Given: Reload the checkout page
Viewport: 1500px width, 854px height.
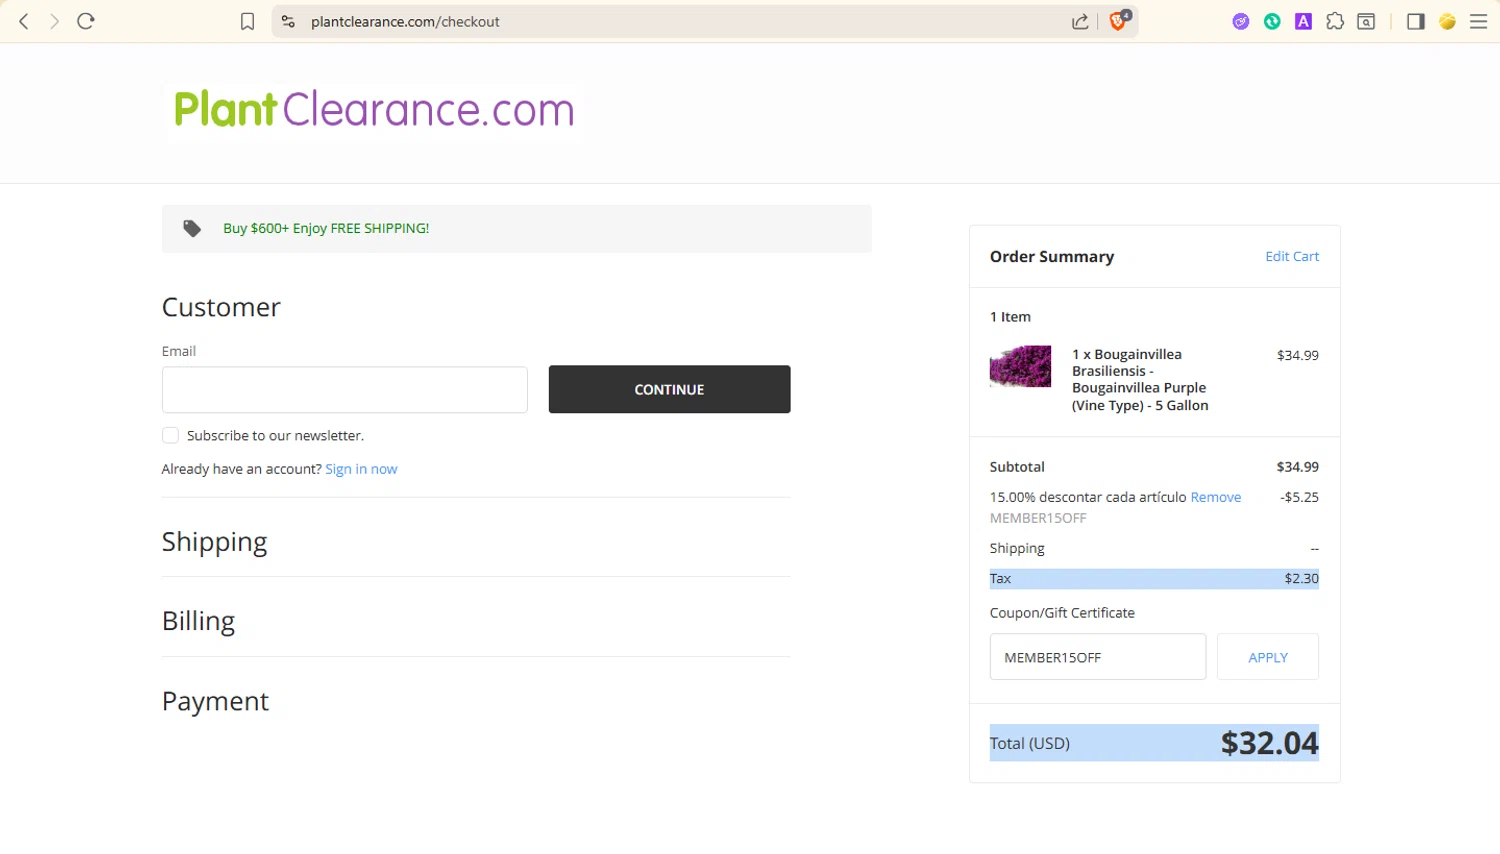Looking at the screenshot, I should 86,21.
